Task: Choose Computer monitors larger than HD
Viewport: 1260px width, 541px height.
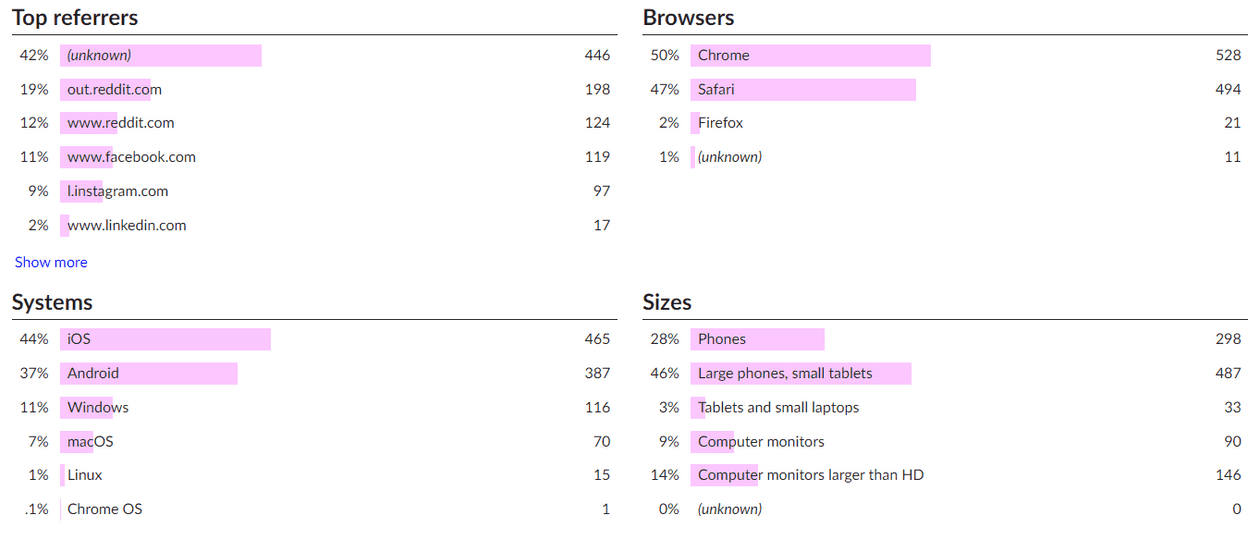Action: pyautogui.click(x=810, y=475)
